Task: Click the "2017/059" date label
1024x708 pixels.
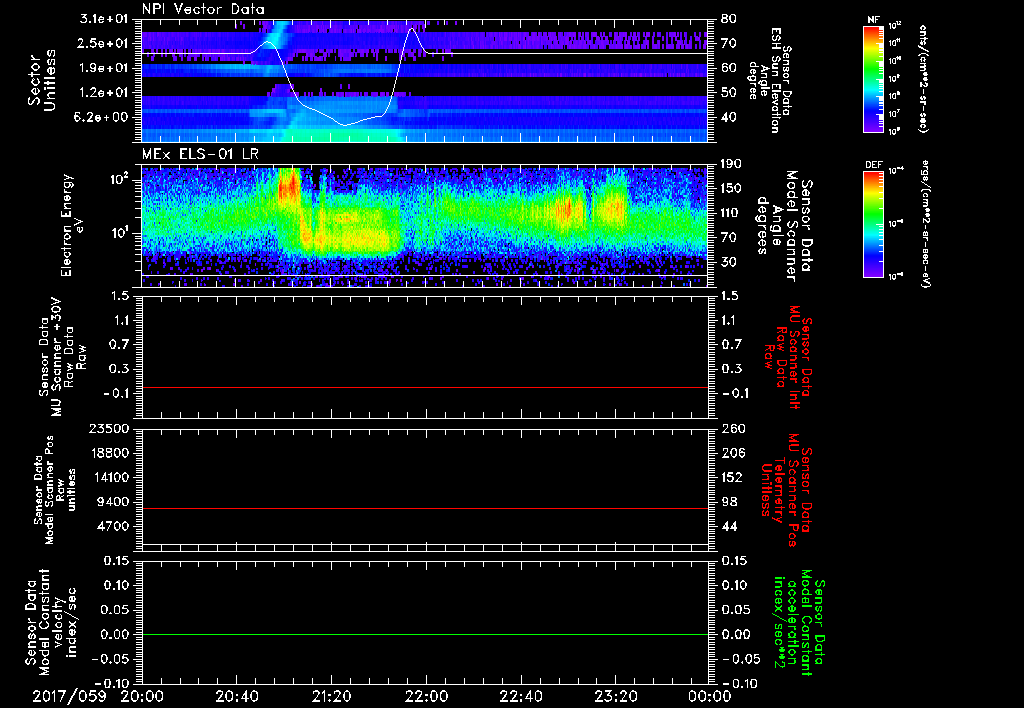Action: pos(69,696)
